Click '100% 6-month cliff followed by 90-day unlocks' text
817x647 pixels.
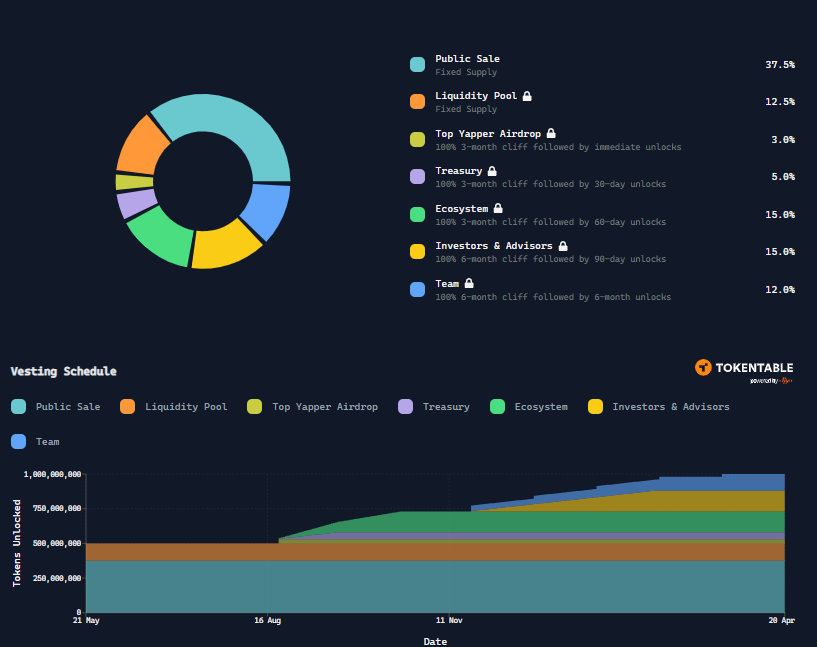(x=551, y=259)
